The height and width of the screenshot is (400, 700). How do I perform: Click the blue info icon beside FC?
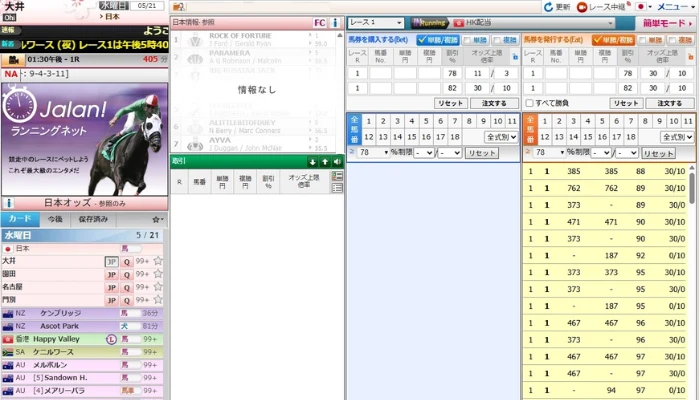pos(334,21)
